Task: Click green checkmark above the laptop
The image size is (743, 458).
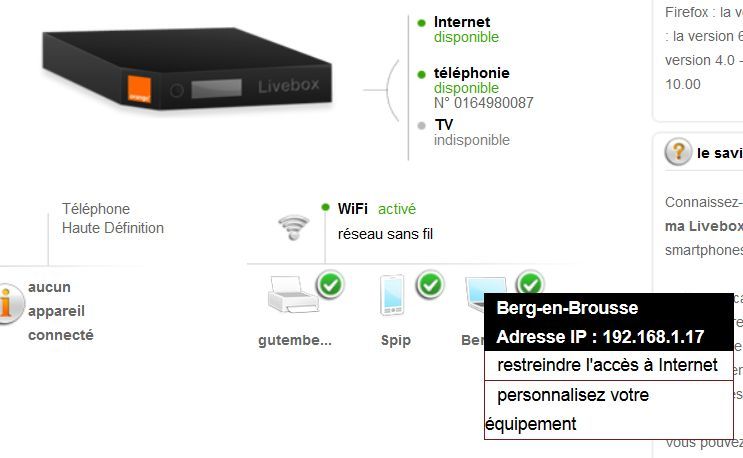Action: (530, 282)
